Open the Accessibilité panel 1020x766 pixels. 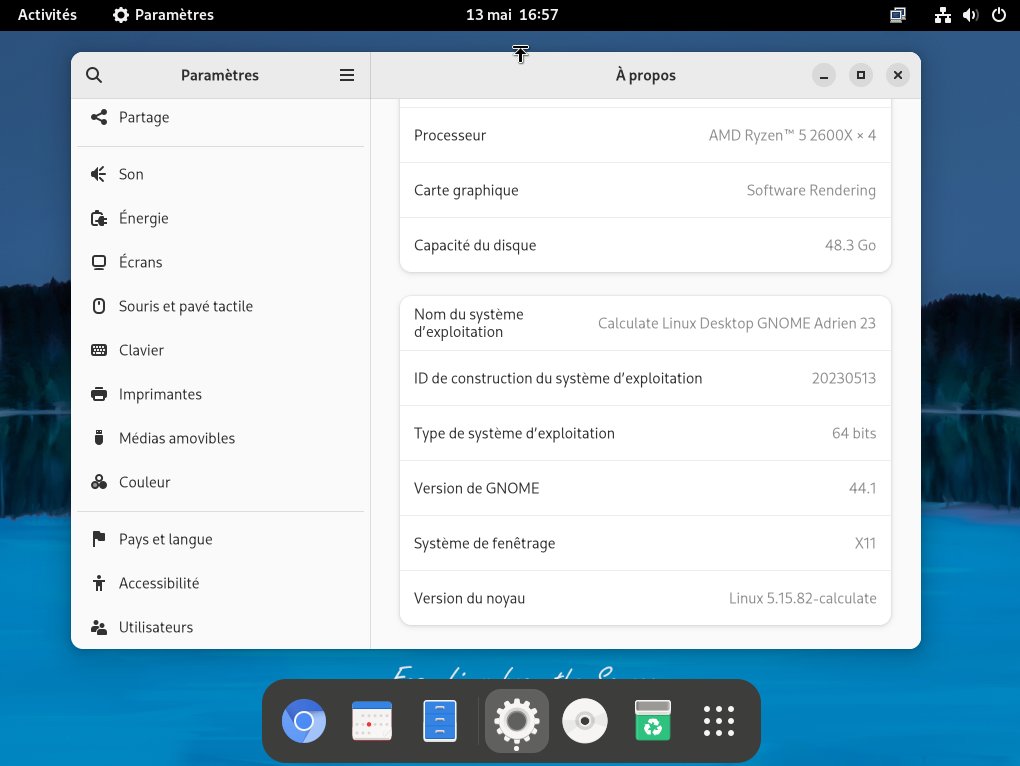221,583
